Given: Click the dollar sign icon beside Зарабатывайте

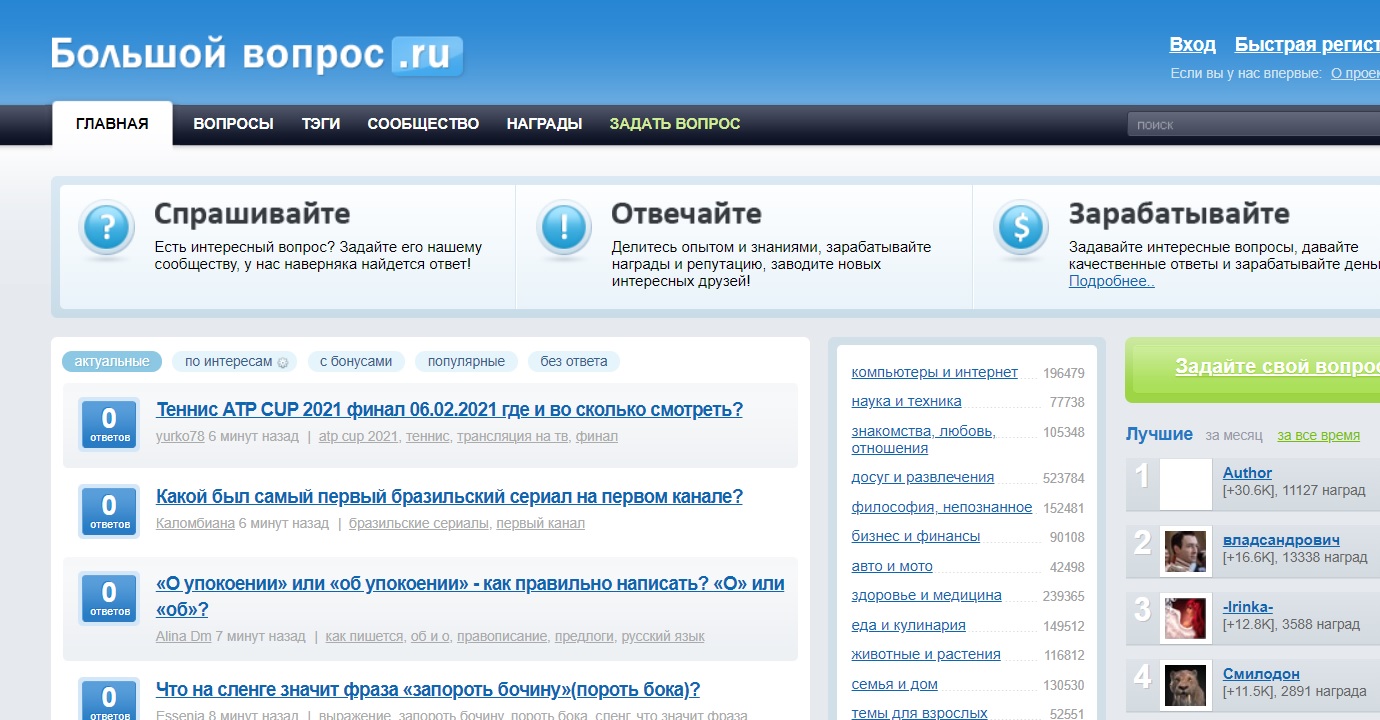Looking at the screenshot, I should [x=1021, y=229].
